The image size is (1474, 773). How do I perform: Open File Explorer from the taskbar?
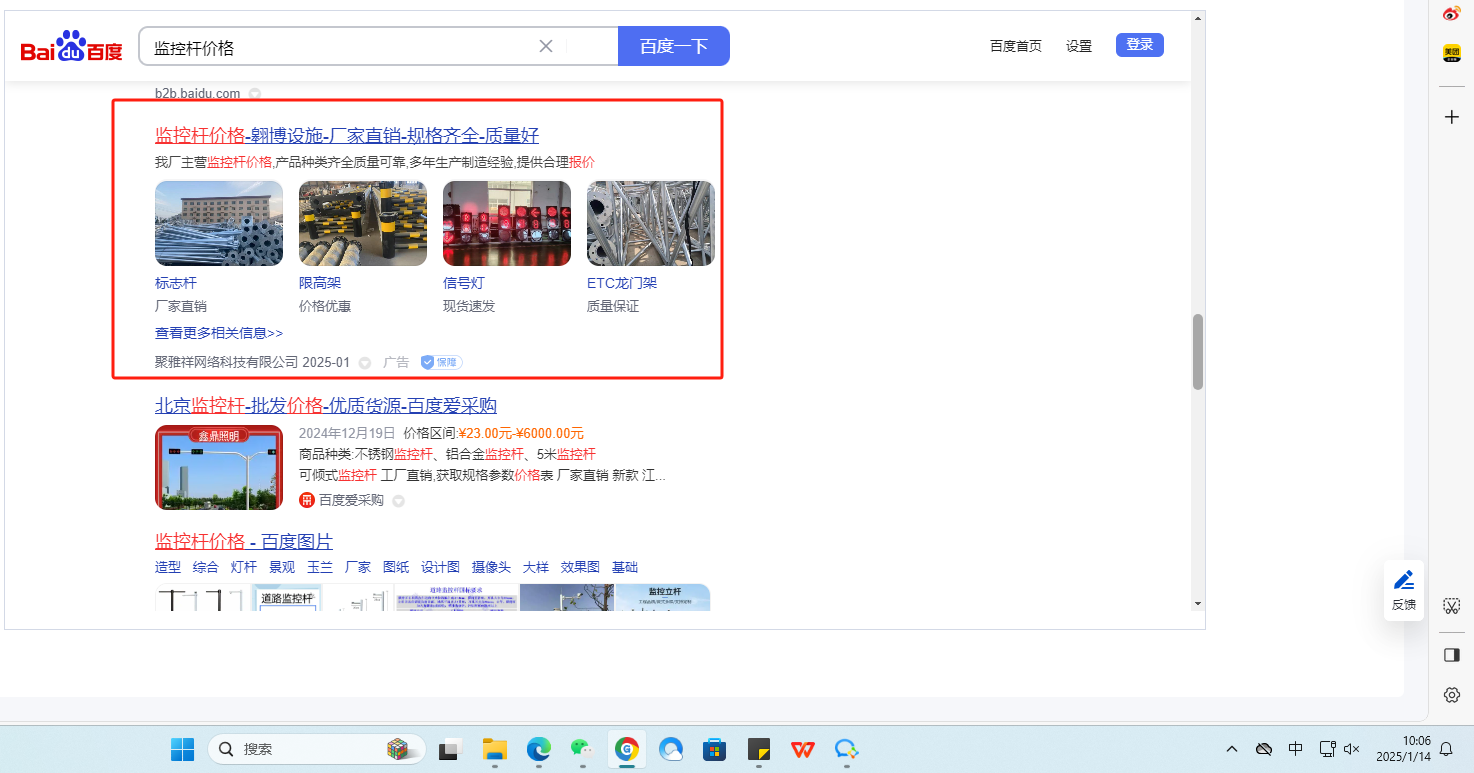pyautogui.click(x=495, y=749)
